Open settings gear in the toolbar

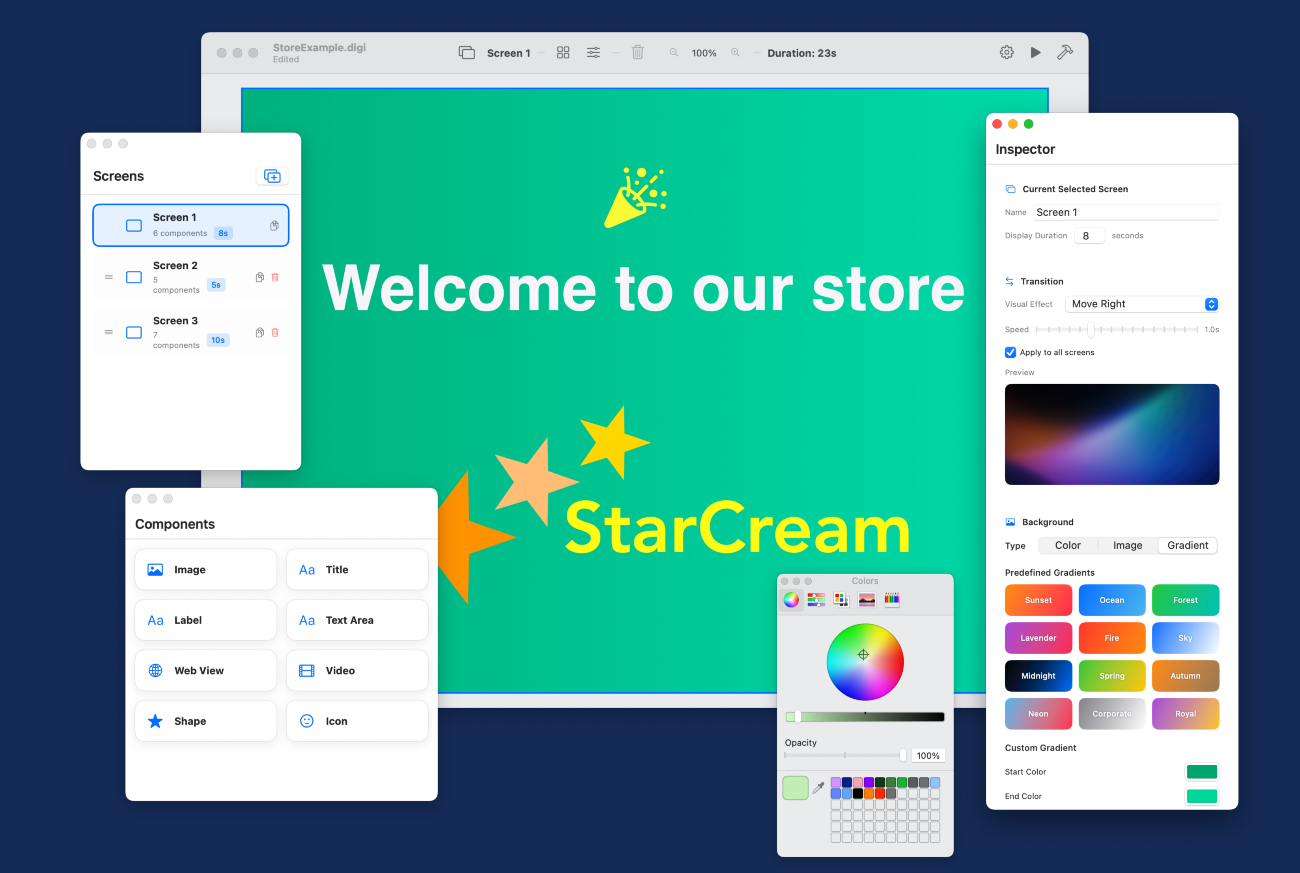tap(1006, 53)
